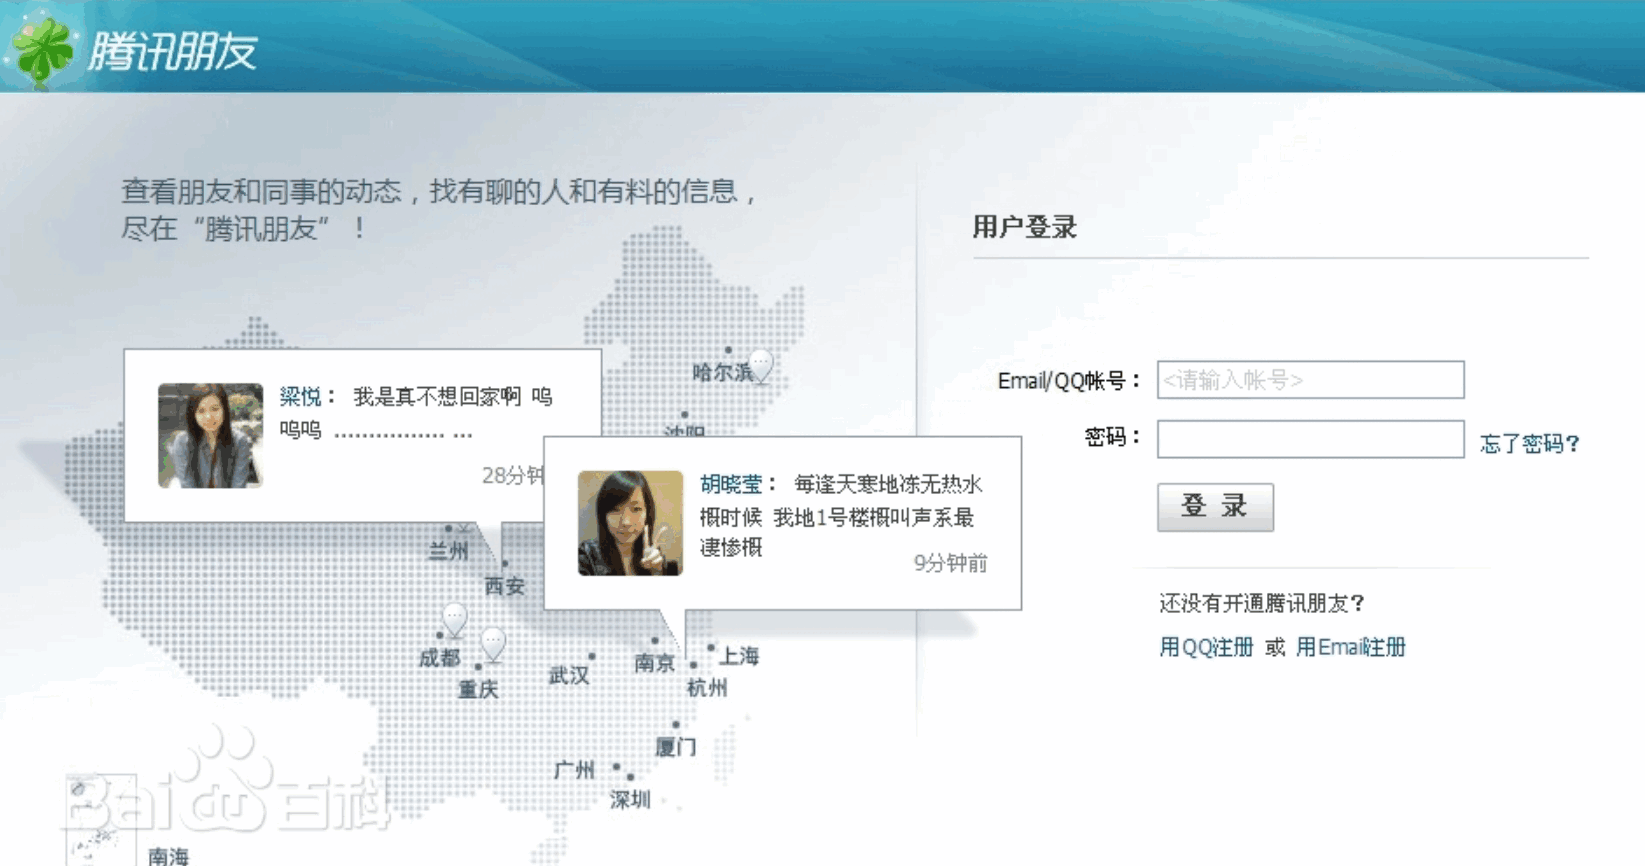Click the 还没有开通腾讯朋友? text

[x=1262, y=603]
